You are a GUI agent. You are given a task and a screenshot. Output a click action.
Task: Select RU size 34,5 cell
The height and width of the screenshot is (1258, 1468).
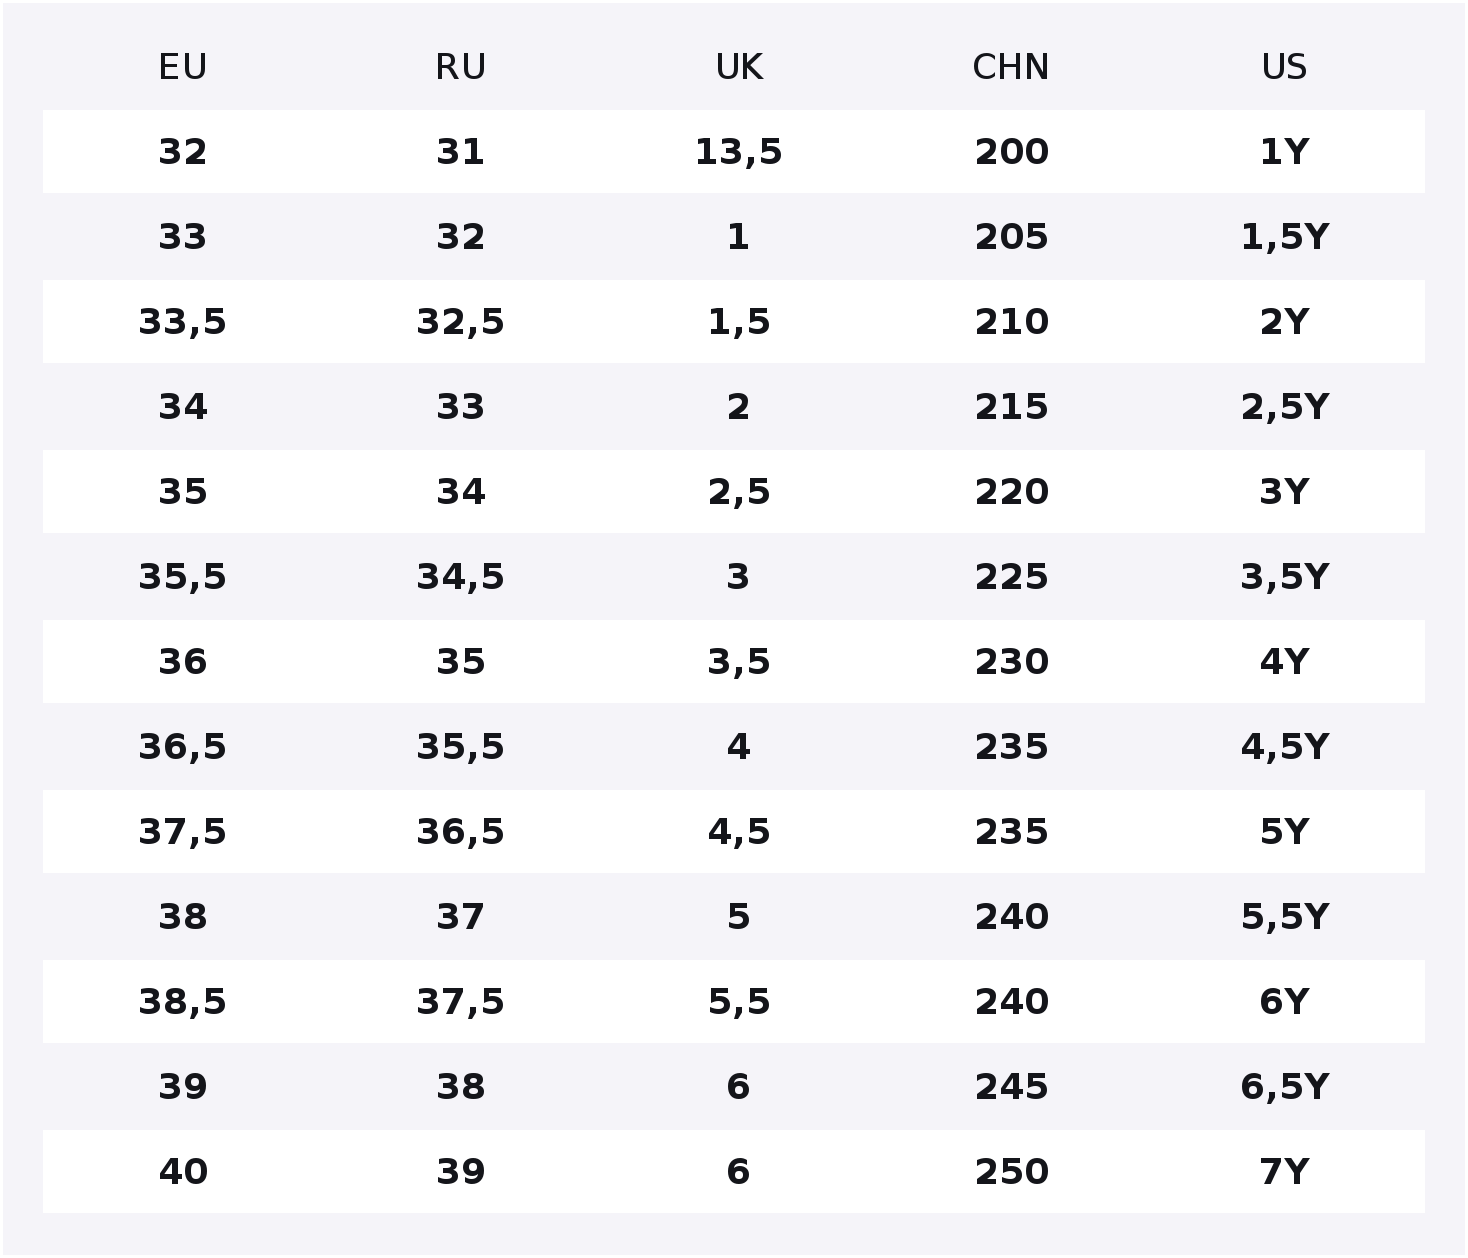coord(461,577)
